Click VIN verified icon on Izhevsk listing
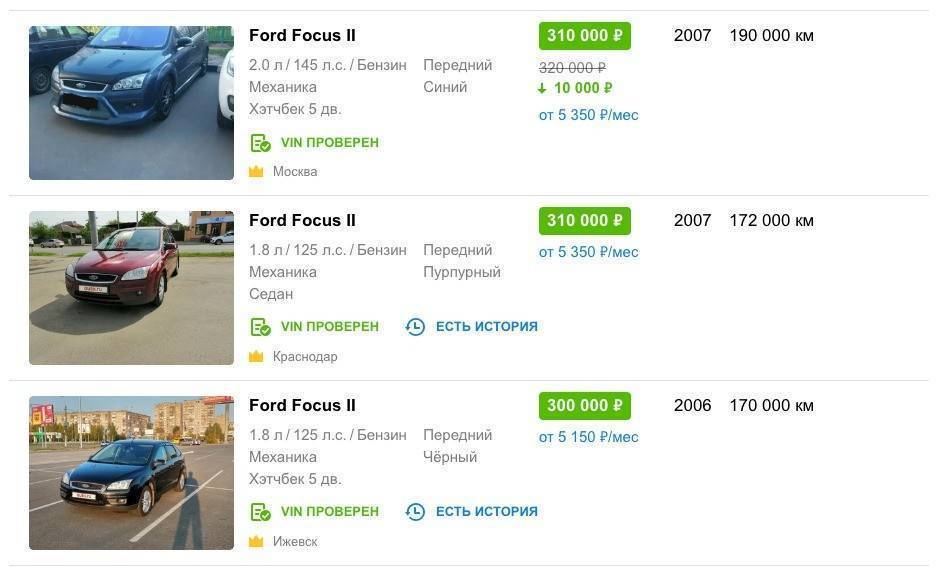 [x=260, y=512]
